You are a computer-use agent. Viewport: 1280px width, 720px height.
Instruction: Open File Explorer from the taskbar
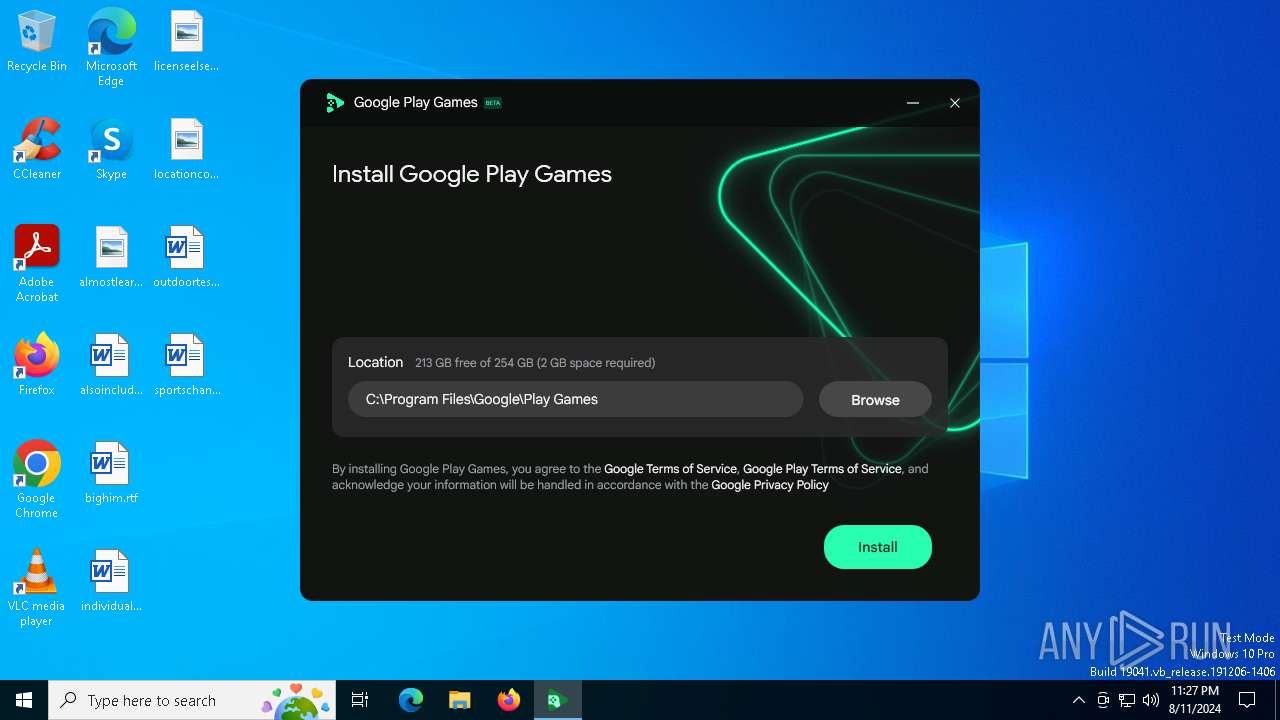click(460, 700)
